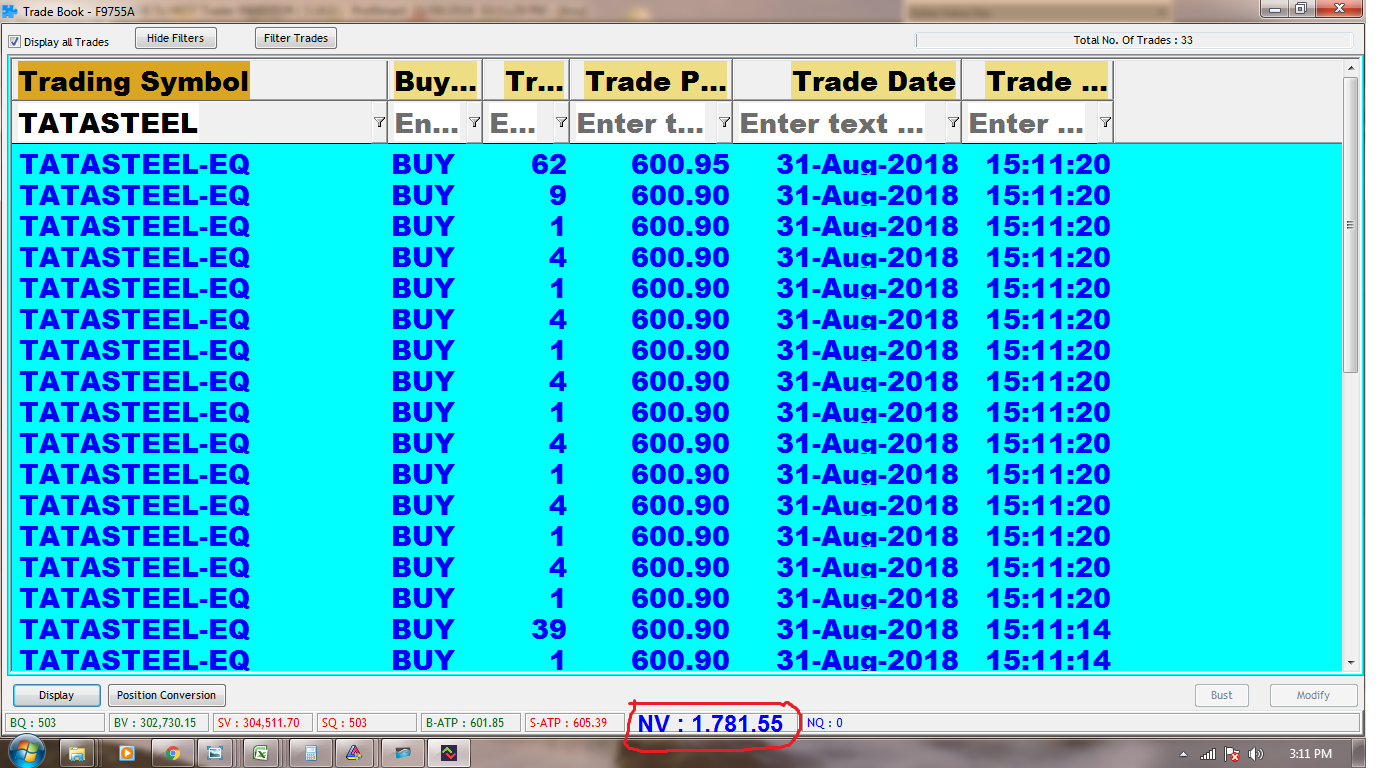Click the 600.95 trade price cell

pyautogui.click(x=680, y=164)
